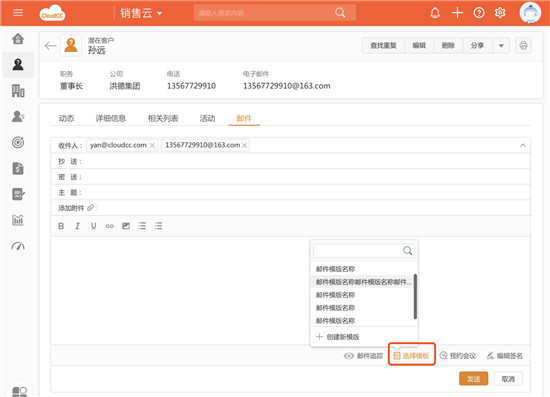This screenshot has height=397, width=550.
Task: Insert a hyperlink
Action: tap(109, 226)
